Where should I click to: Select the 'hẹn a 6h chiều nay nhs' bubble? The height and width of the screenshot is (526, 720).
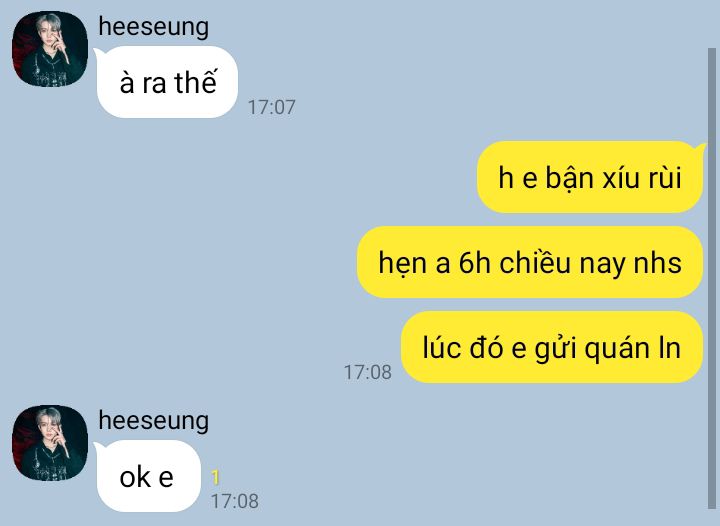point(530,262)
